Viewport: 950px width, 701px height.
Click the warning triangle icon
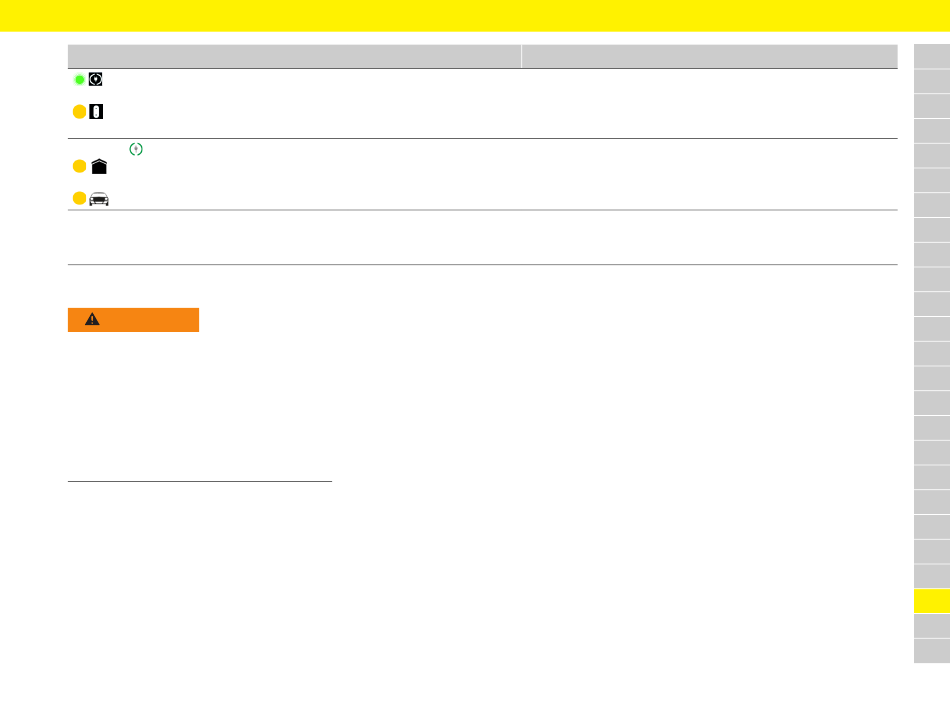(x=92, y=319)
